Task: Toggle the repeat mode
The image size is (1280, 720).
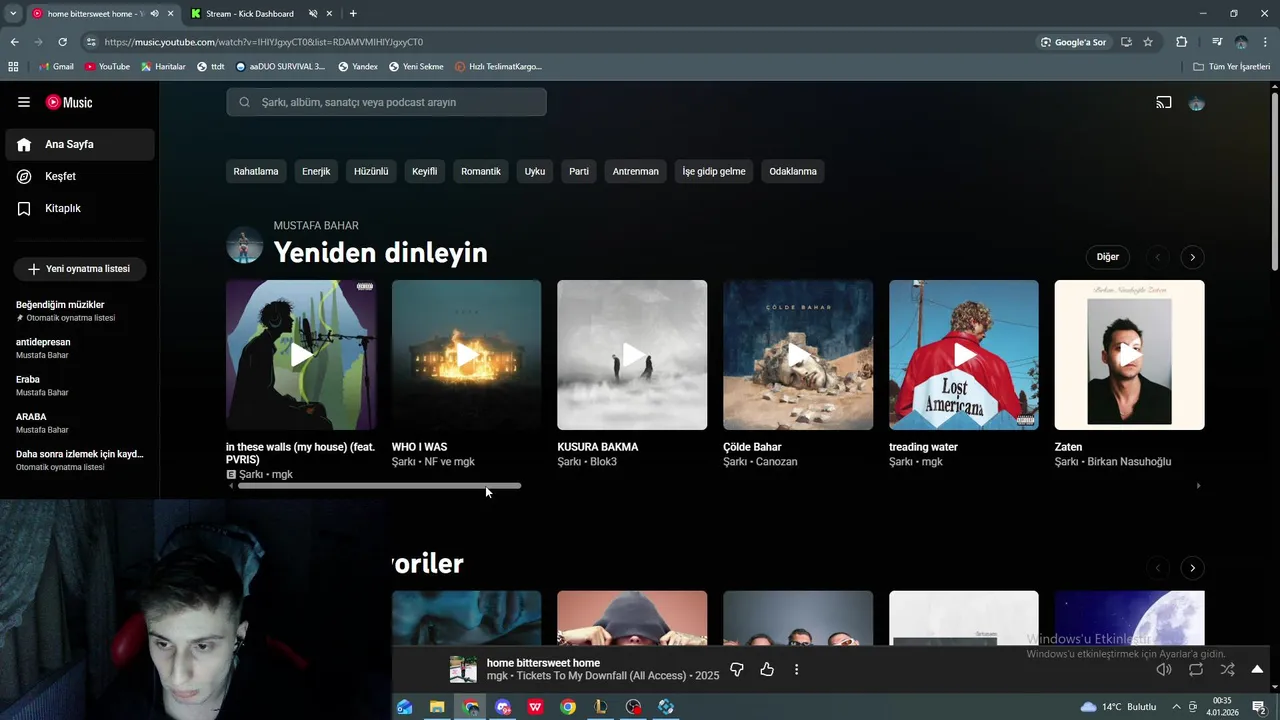Action: (x=1196, y=670)
